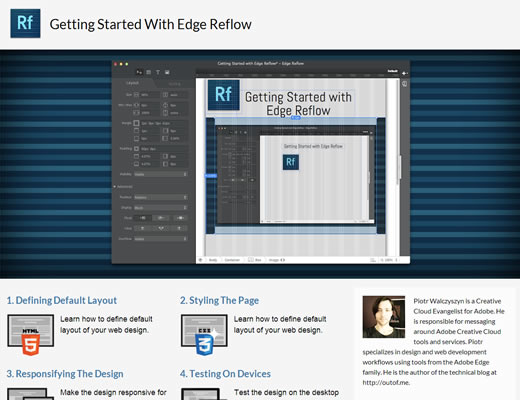Click Piotr Walczyszyn's author photo

[x=384, y=317]
